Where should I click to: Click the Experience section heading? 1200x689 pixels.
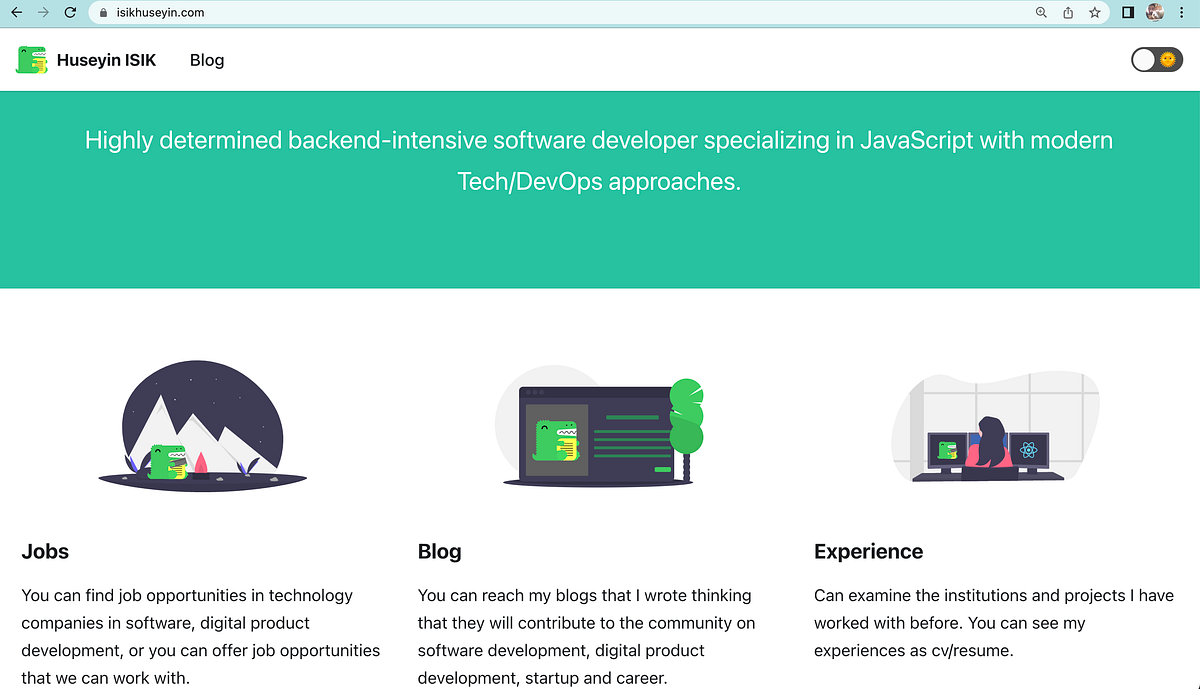868,551
